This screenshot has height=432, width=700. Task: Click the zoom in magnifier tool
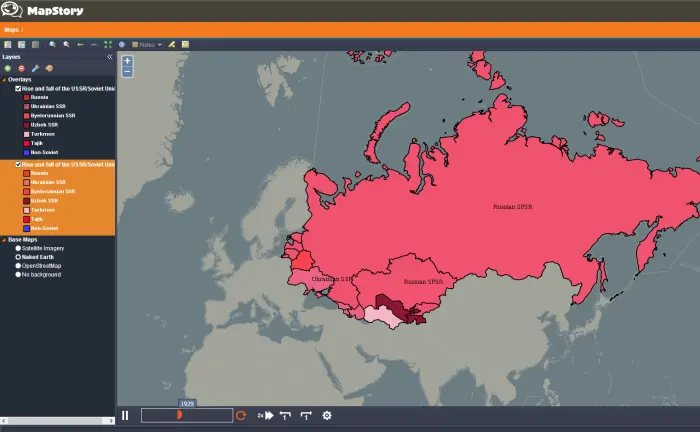[x=53, y=44]
